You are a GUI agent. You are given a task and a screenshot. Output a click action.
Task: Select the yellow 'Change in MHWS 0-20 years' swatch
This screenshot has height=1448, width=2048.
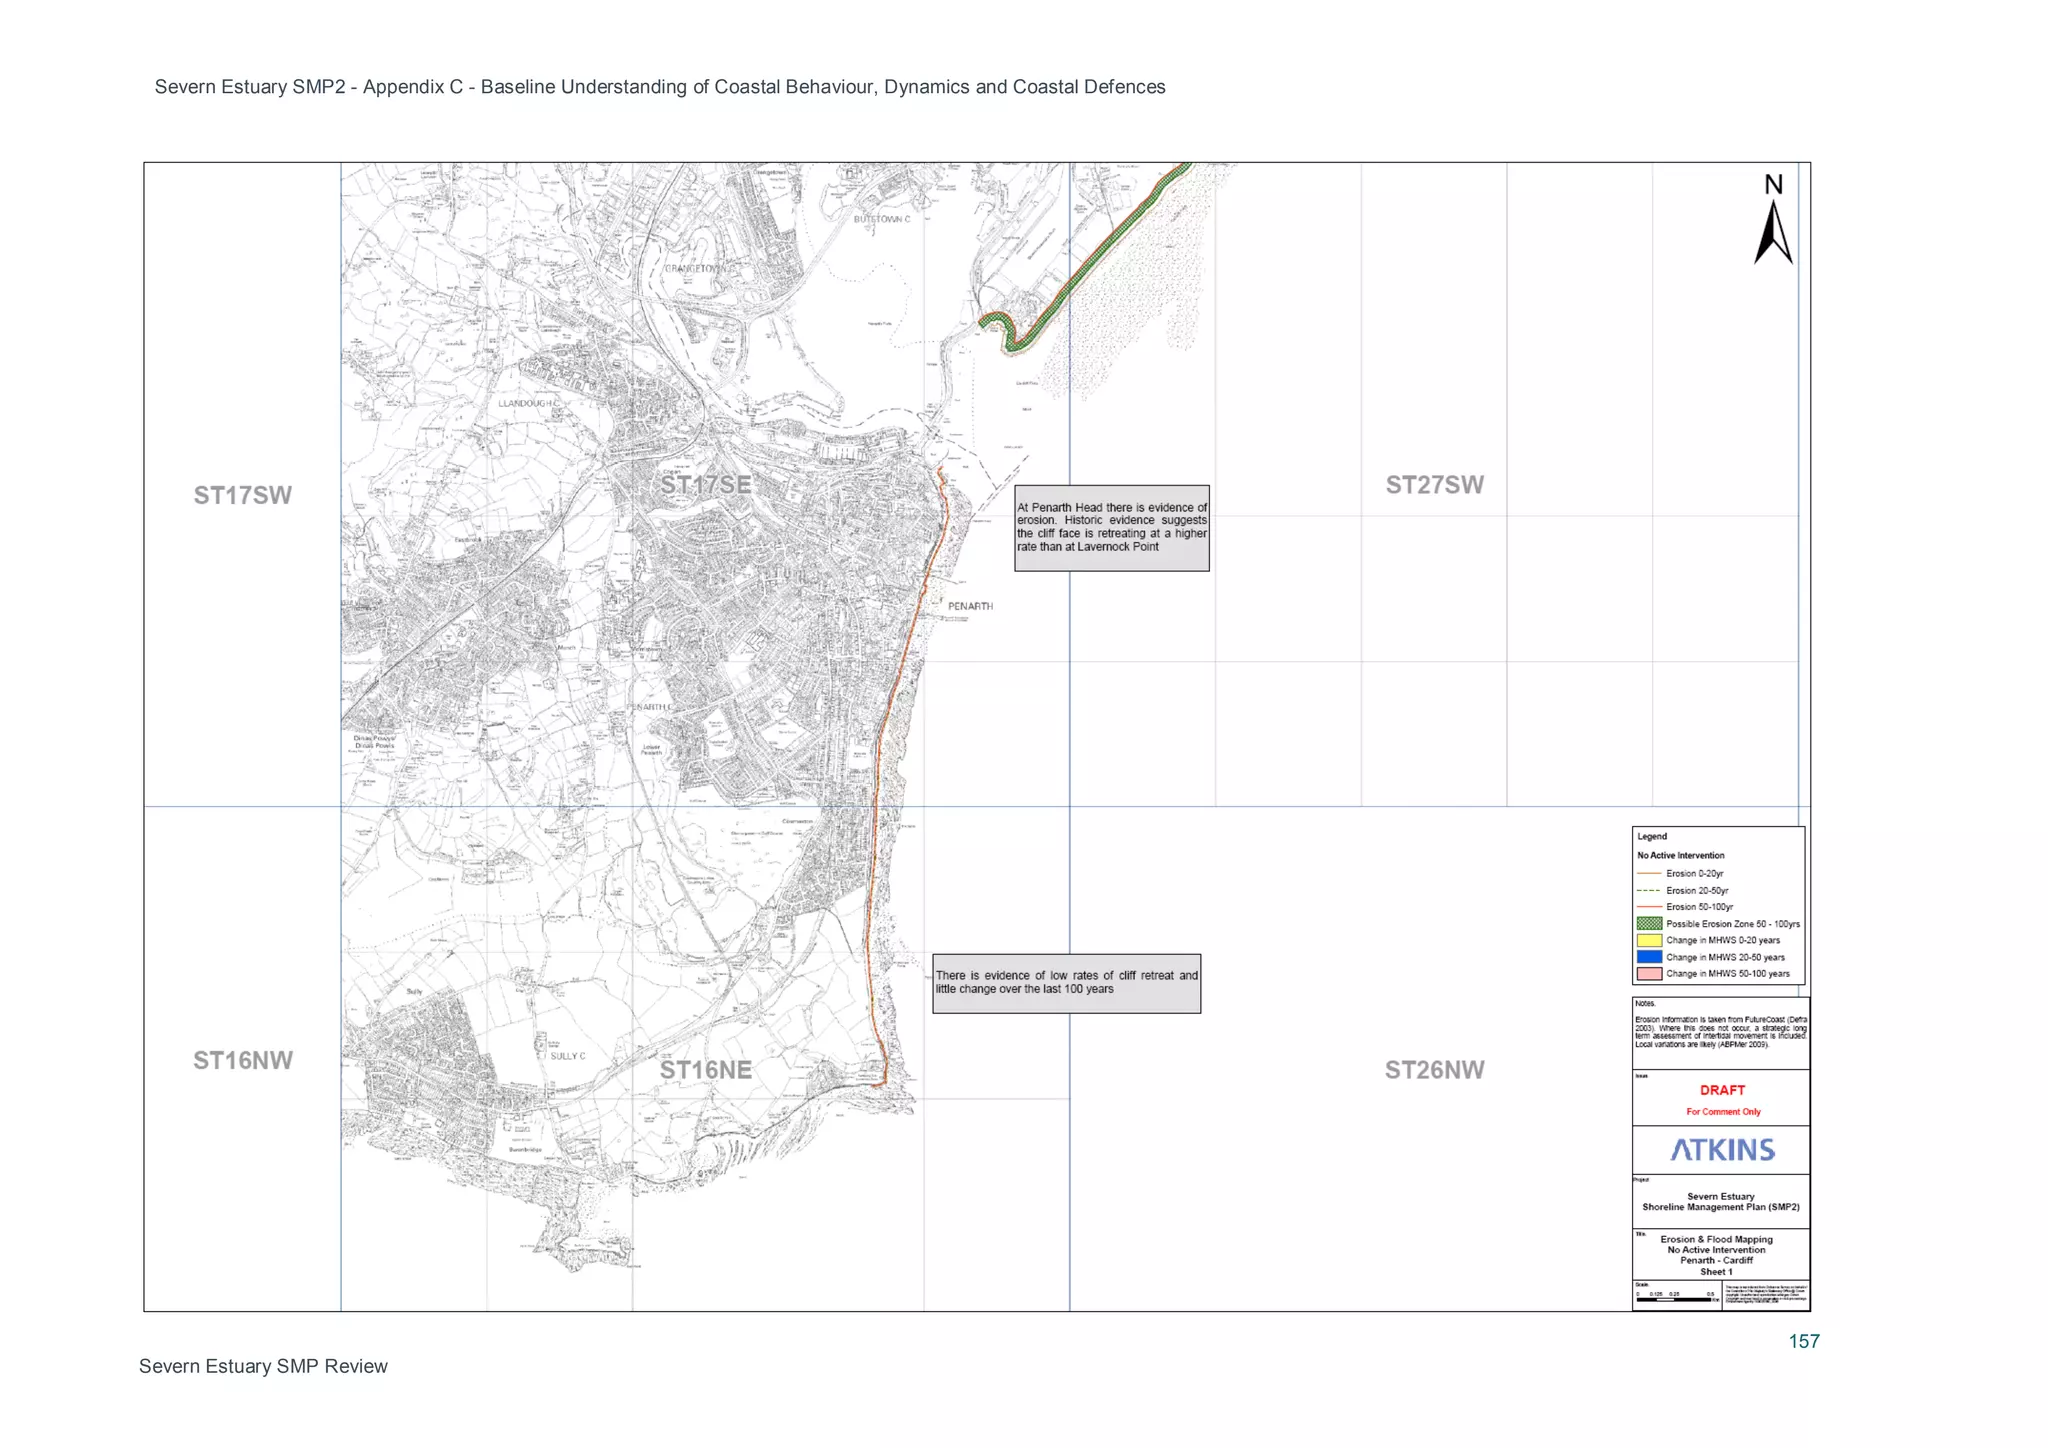click(1649, 940)
